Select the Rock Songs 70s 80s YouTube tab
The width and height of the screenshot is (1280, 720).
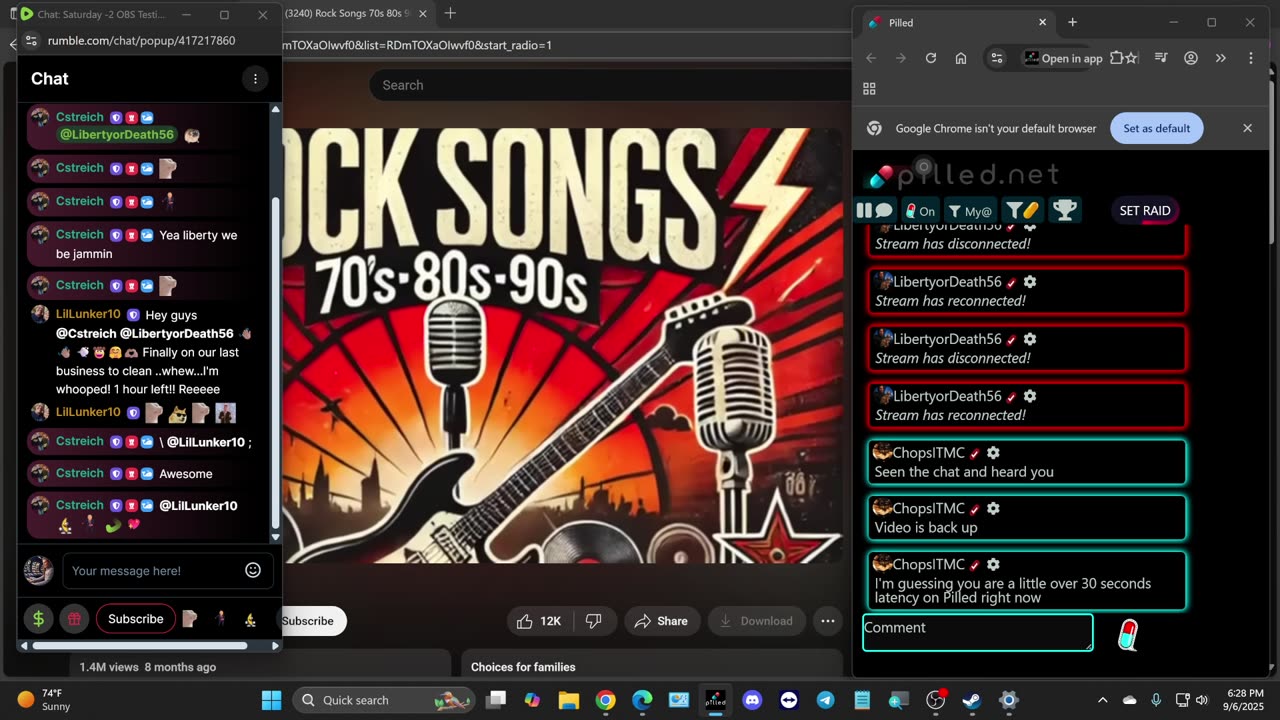(349, 13)
